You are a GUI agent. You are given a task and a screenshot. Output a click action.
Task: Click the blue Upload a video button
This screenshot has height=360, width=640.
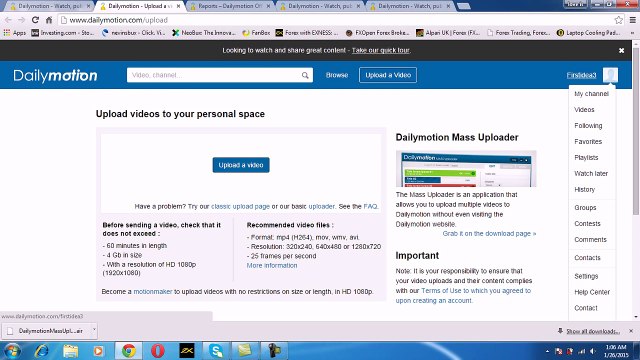pos(241,165)
